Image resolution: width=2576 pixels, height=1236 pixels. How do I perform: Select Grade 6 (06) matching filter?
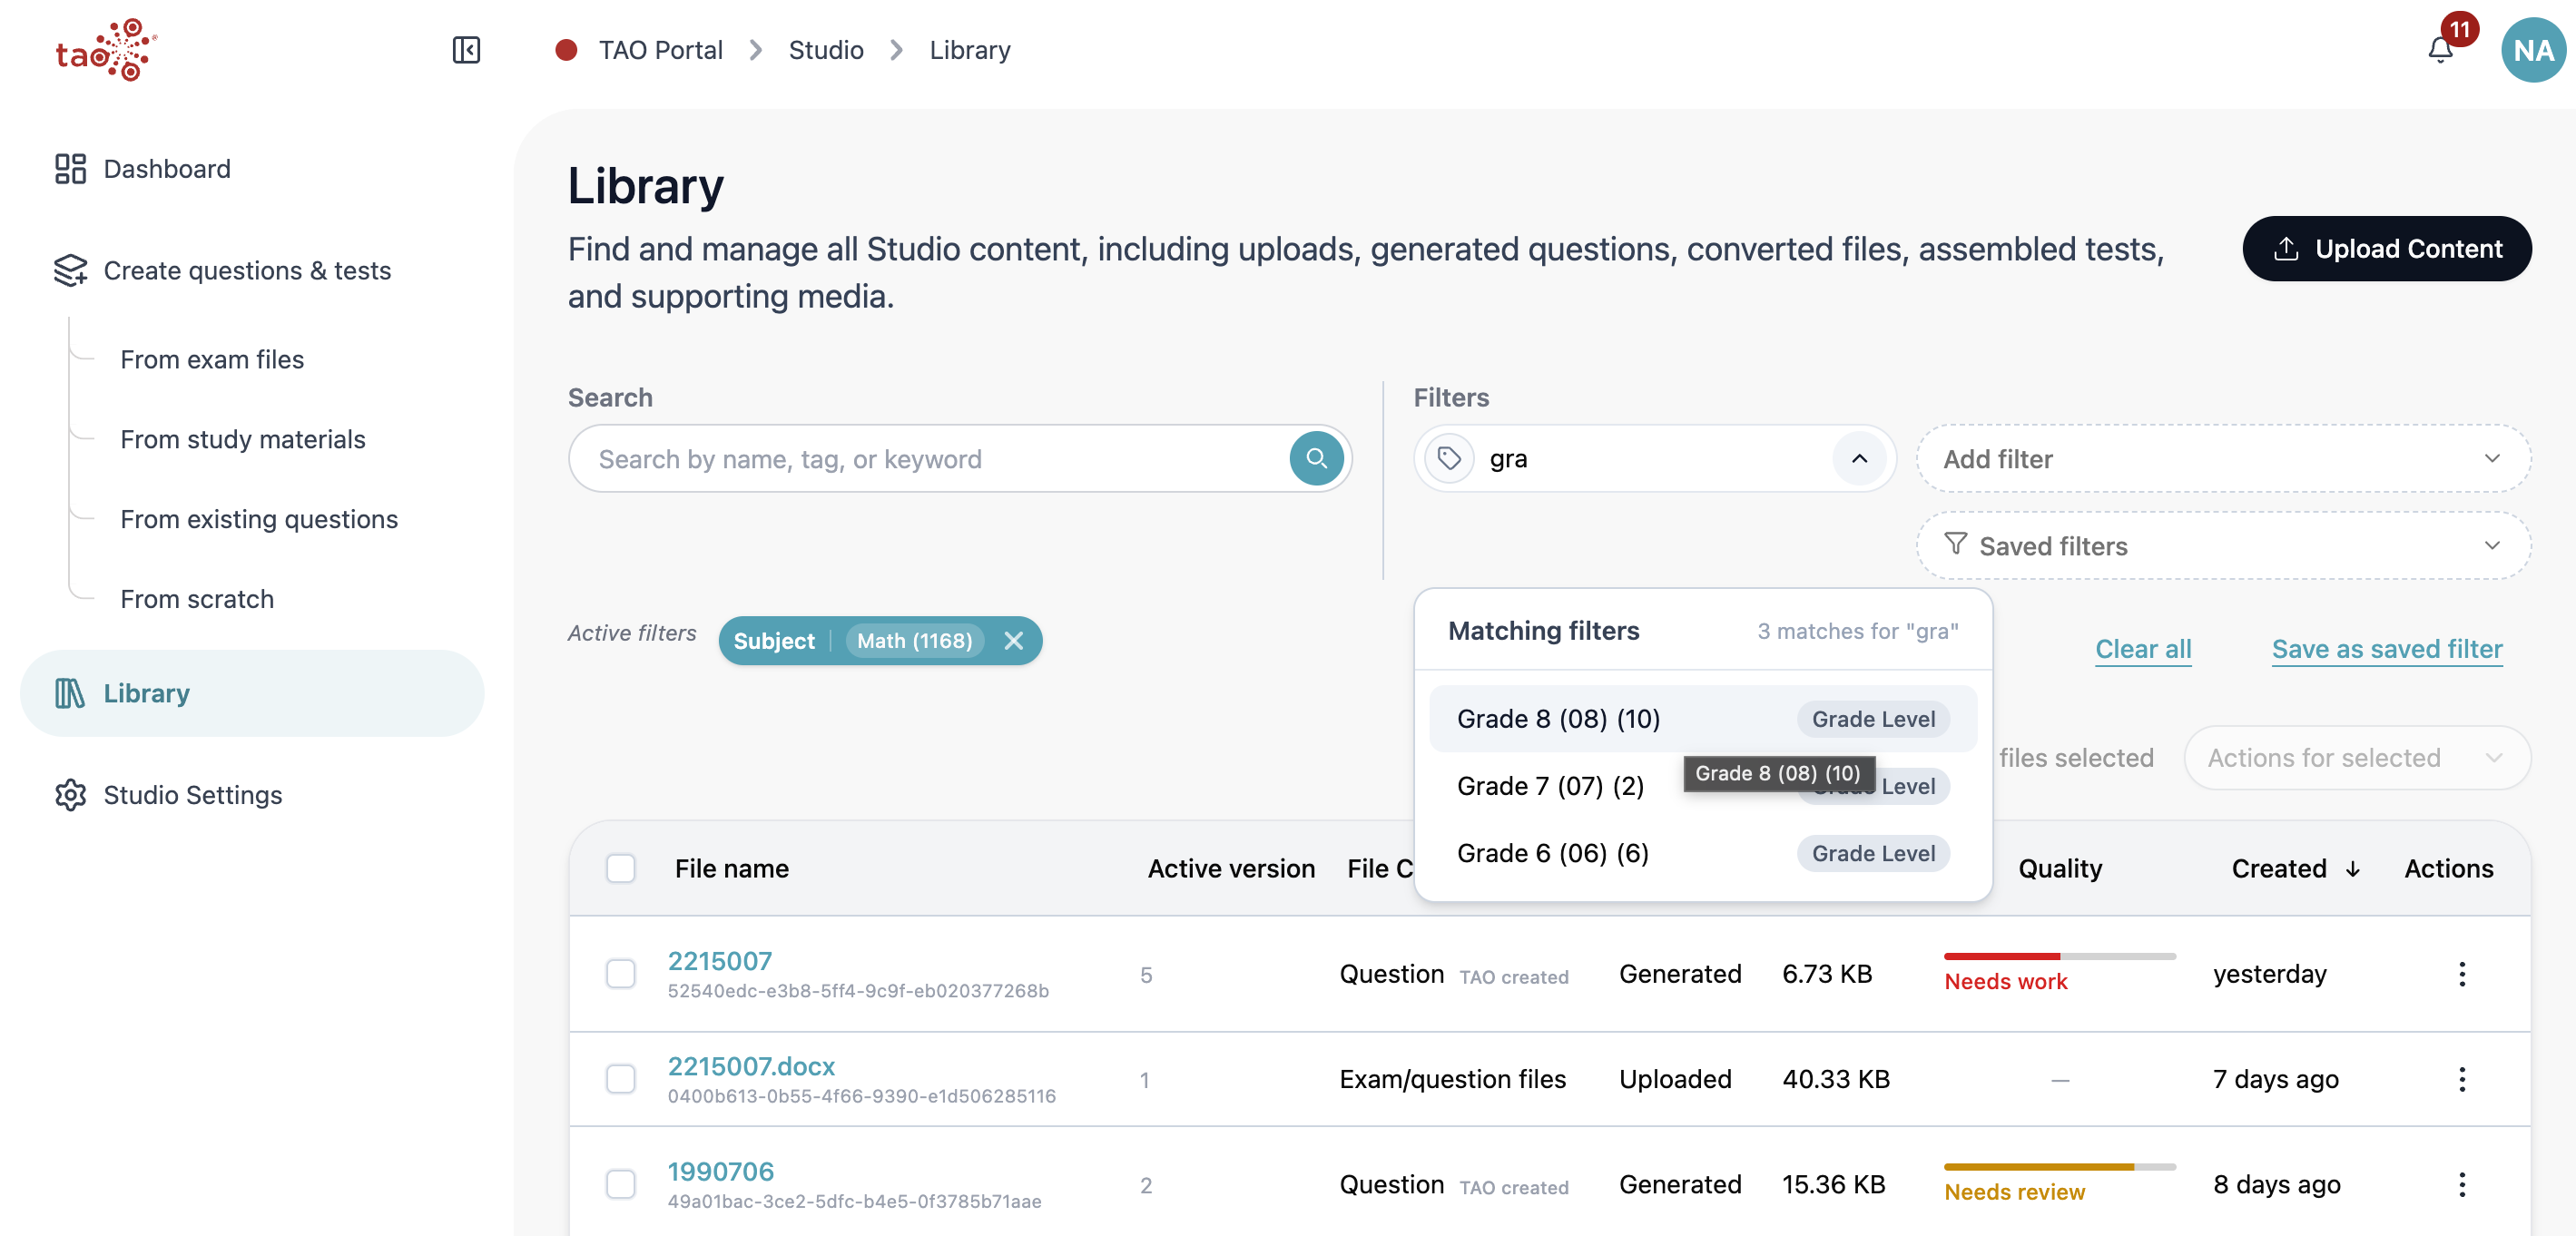pos(1702,853)
